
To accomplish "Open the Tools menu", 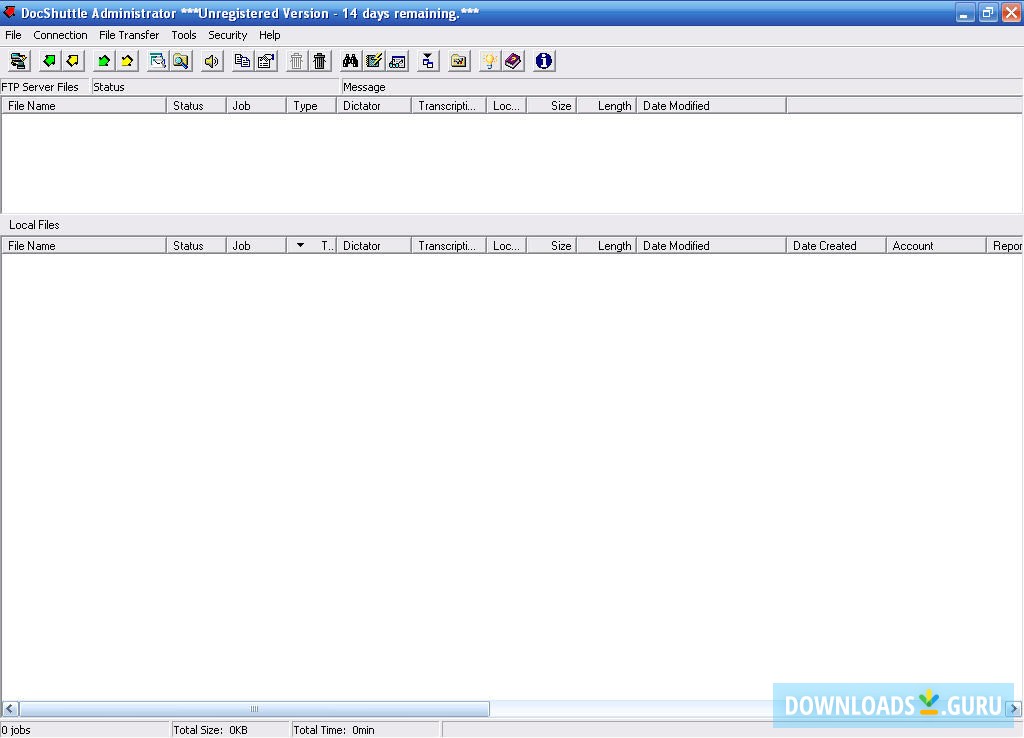I will coord(184,35).
